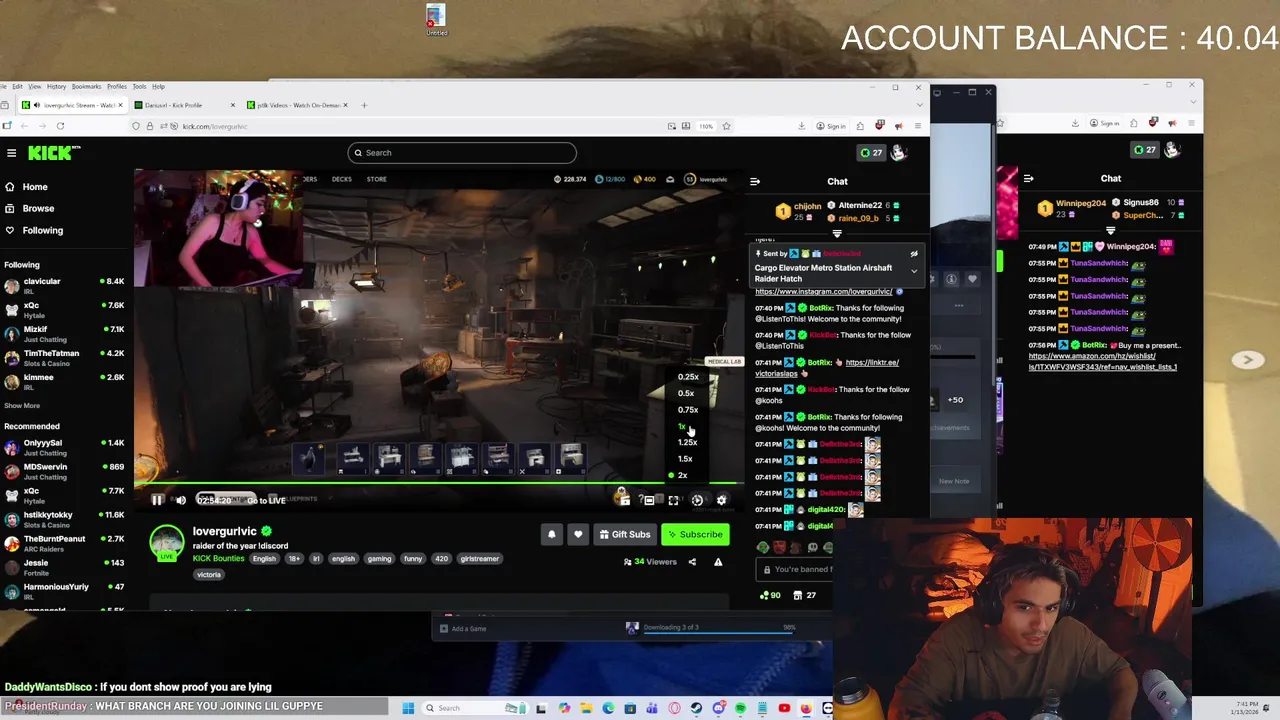Pause the stream video
Image resolution: width=1280 pixels, height=720 pixels.
pos(157,500)
